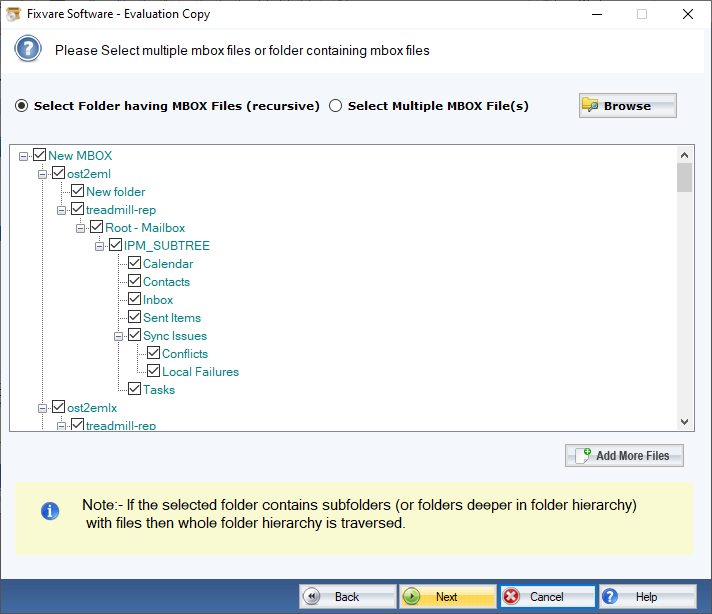Select the Inbox folder in tree

tap(158, 300)
